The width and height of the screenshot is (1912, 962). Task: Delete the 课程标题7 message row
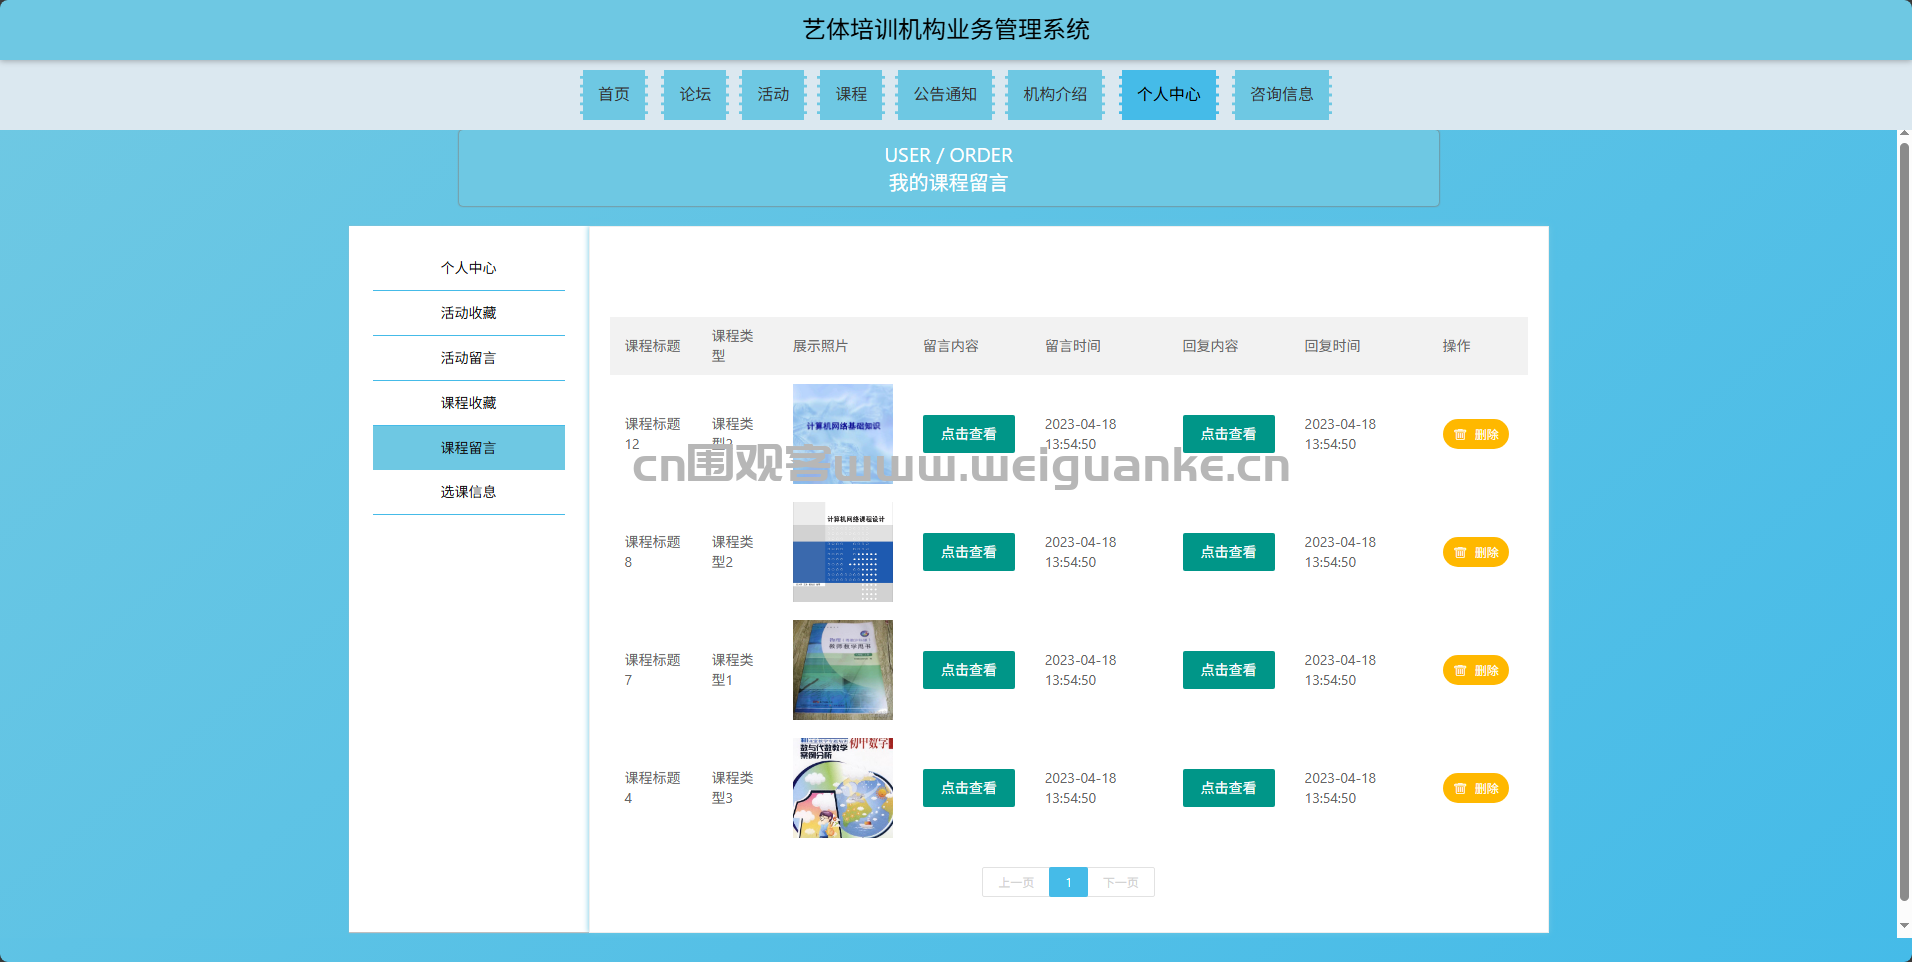pos(1476,670)
